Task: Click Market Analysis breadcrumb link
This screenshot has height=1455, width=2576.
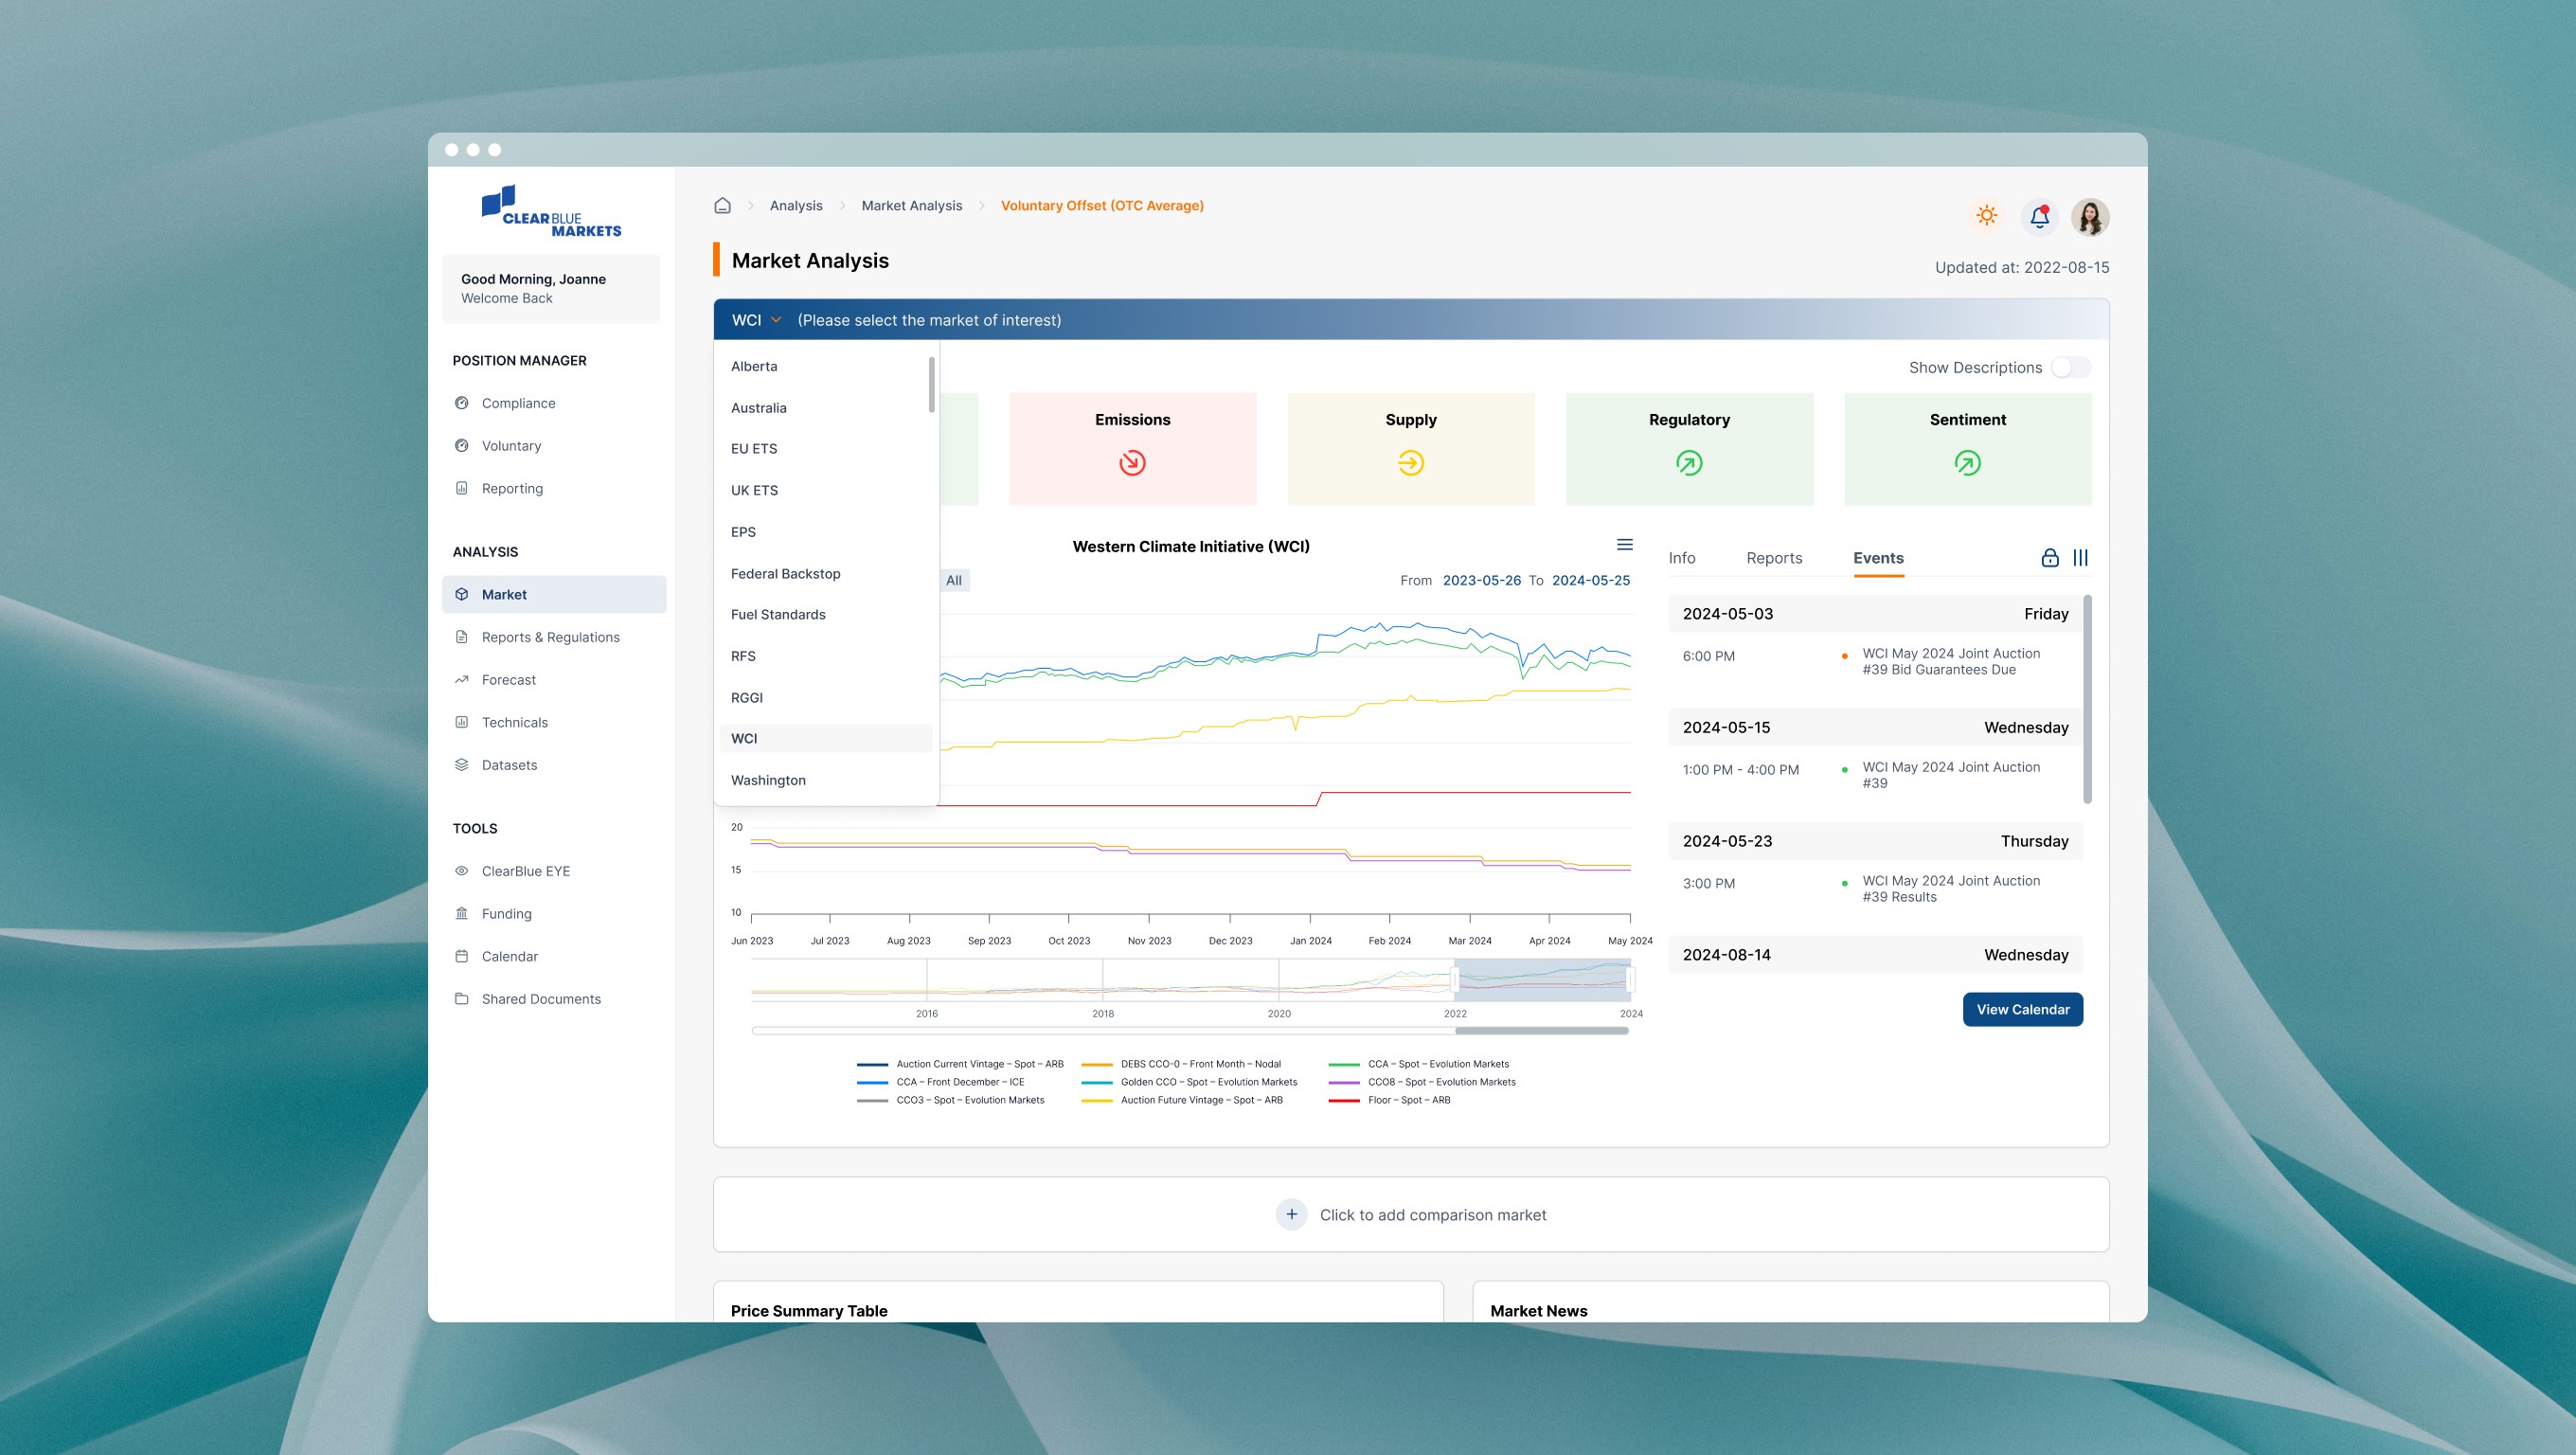Action: pos(911,206)
